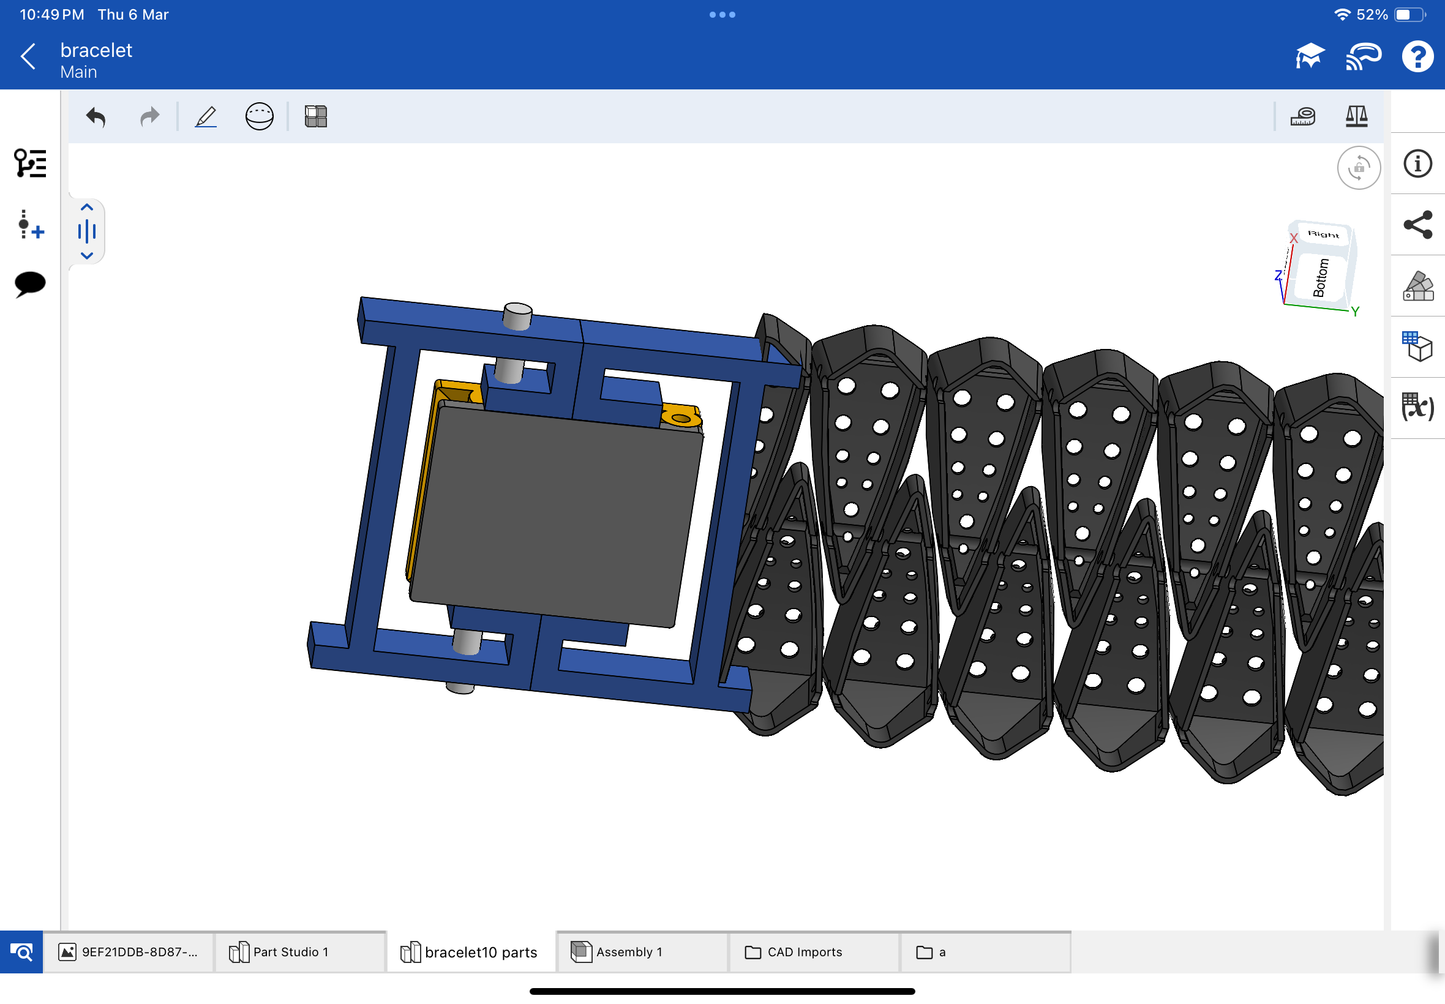
Task: Switch to the Part Studio 1 tab
Action: click(x=300, y=952)
